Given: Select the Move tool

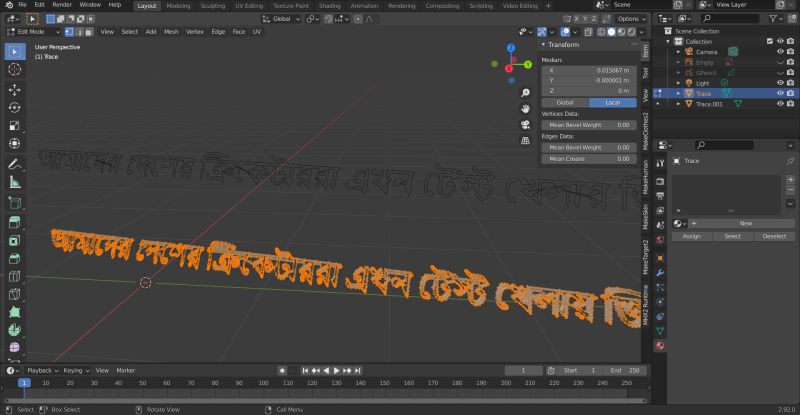Looking at the screenshot, I should click(15, 90).
